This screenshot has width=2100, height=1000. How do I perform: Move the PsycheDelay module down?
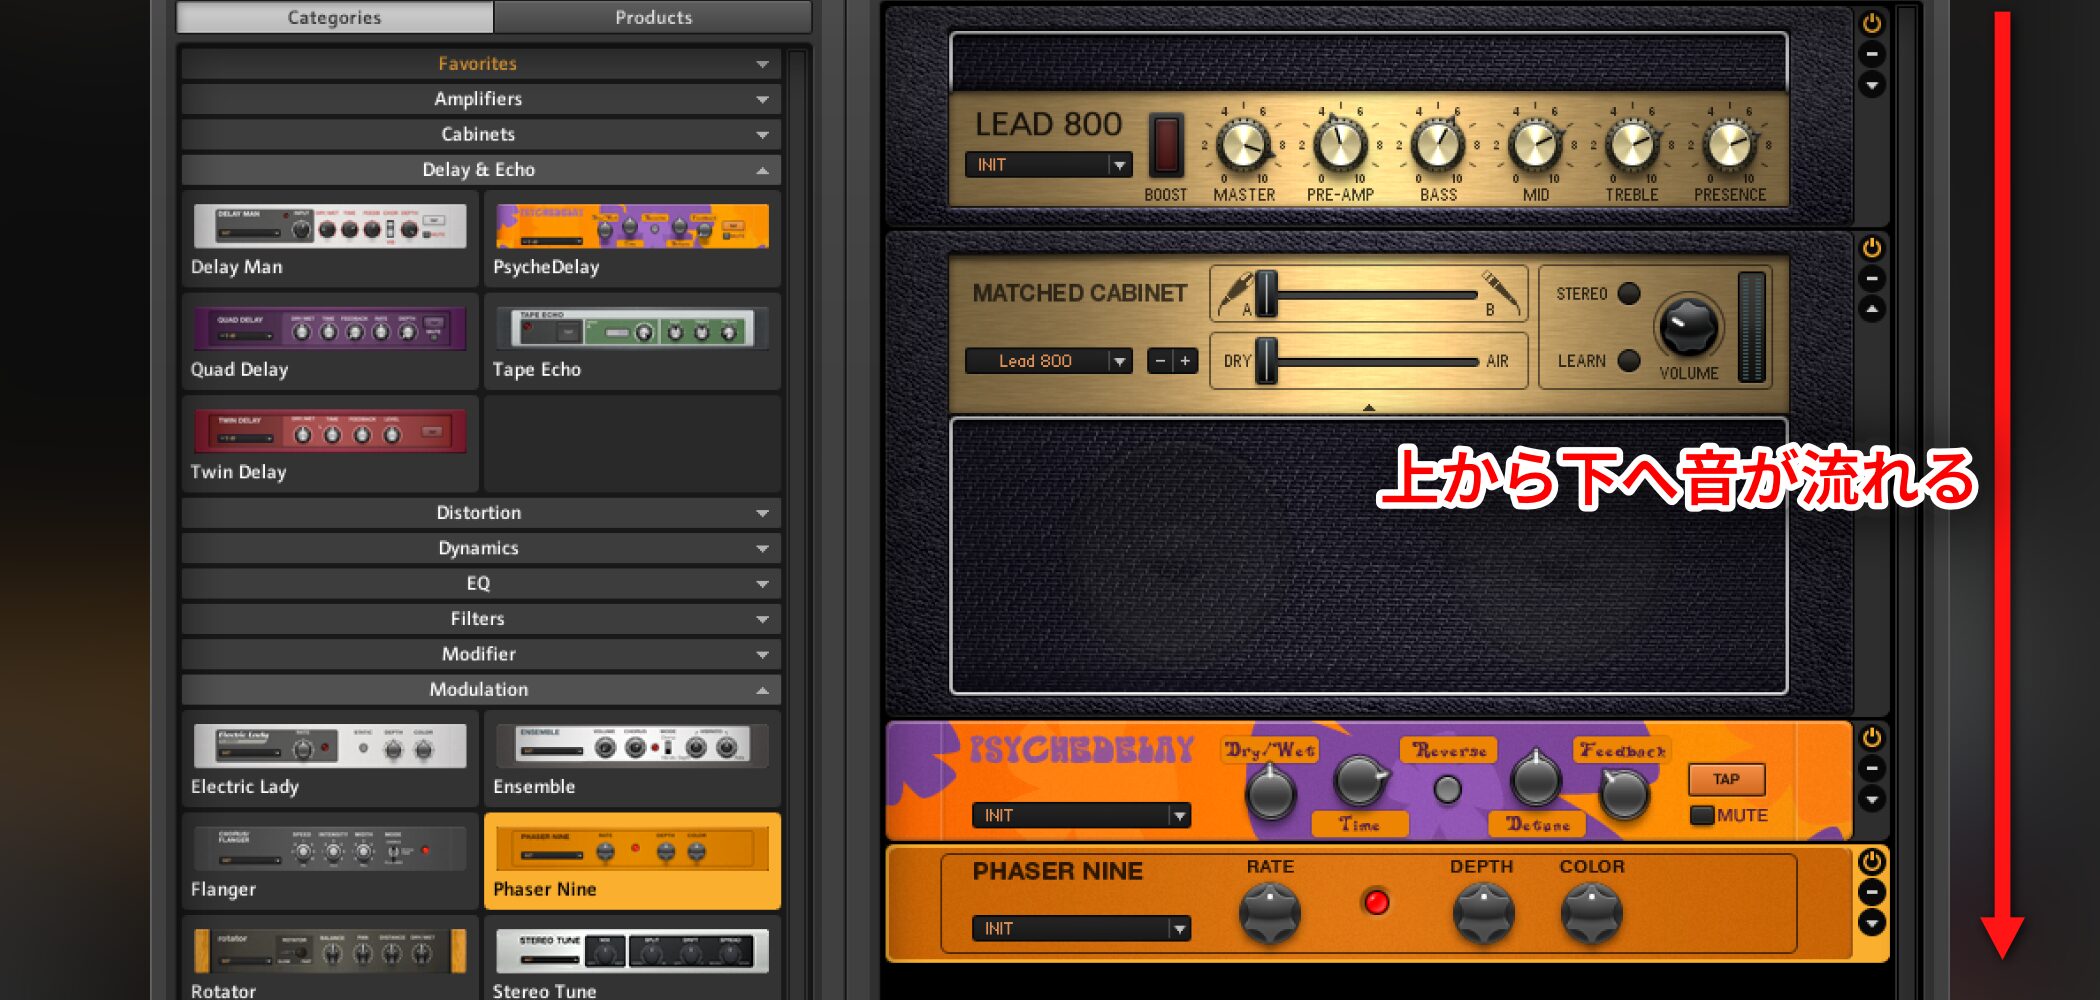(x=1872, y=799)
